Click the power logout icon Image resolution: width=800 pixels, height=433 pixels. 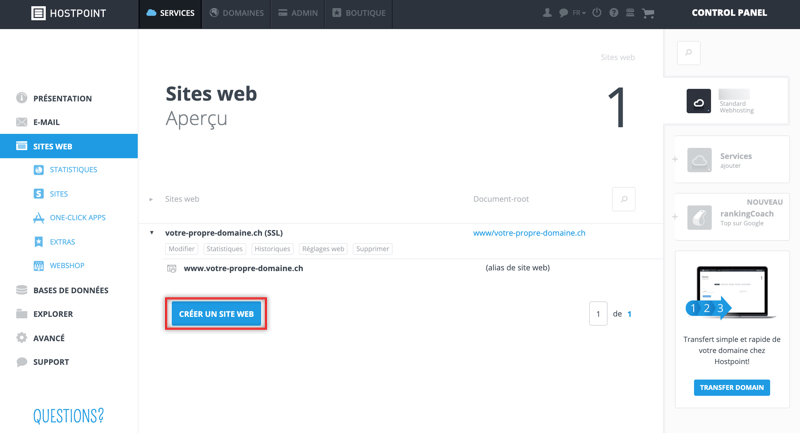pos(596,13)
